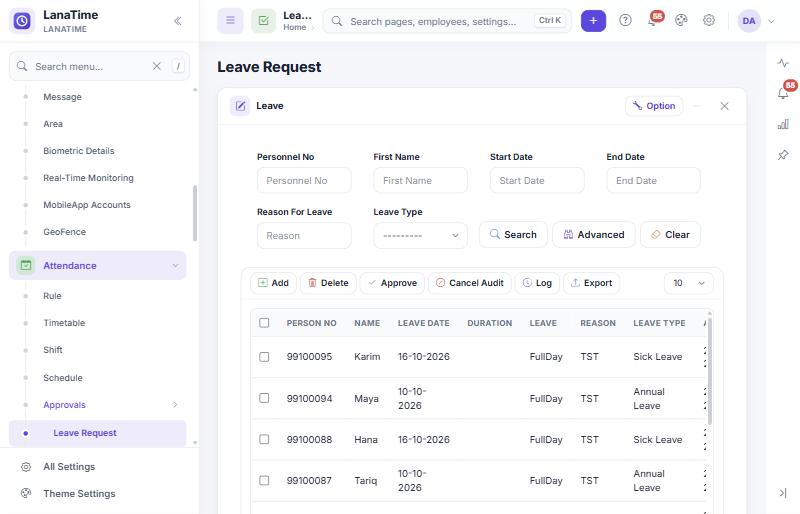Open the page size dropdown showing 10
The image size is (800, 514).
tap(689, 283)
